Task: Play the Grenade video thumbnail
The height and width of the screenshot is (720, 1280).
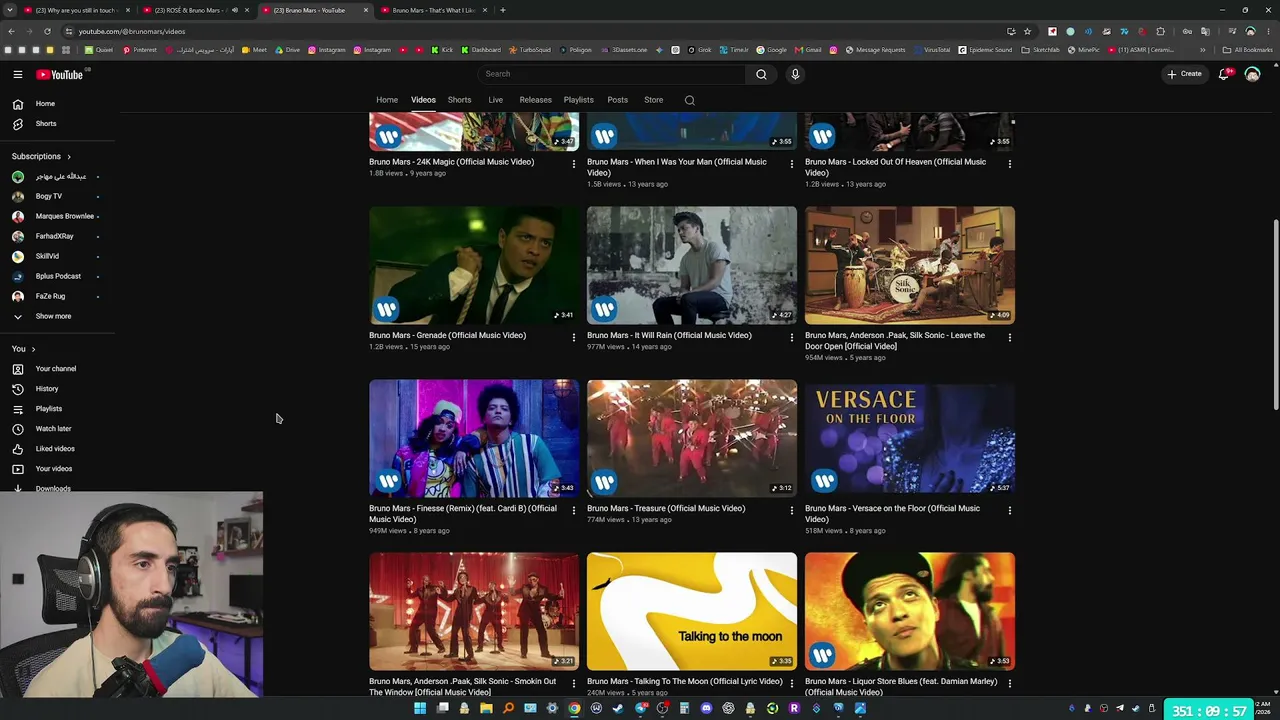Action: (x=474, y=265)
